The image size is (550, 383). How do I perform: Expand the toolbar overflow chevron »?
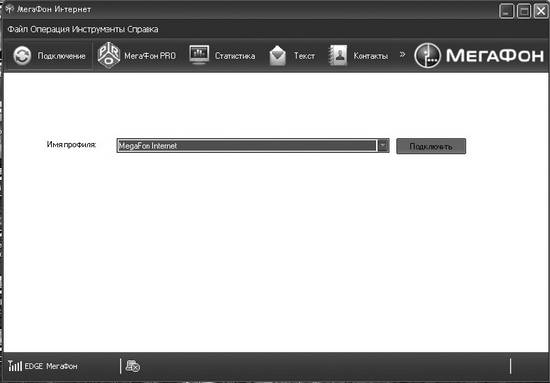(x=402, y=54)
